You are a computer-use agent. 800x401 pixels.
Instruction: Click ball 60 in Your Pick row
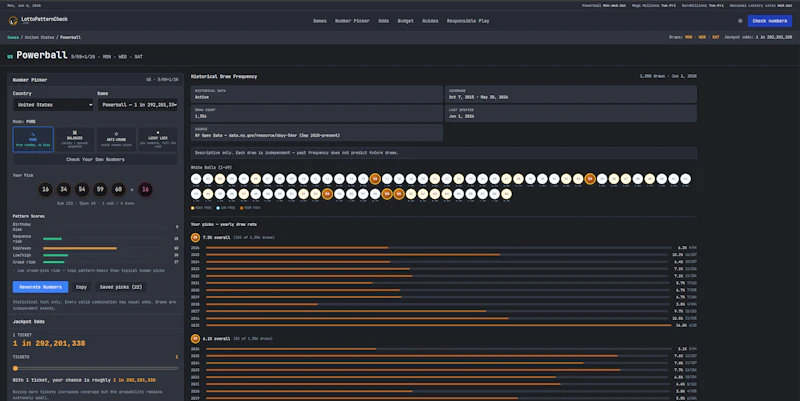[x=118, y=189]
